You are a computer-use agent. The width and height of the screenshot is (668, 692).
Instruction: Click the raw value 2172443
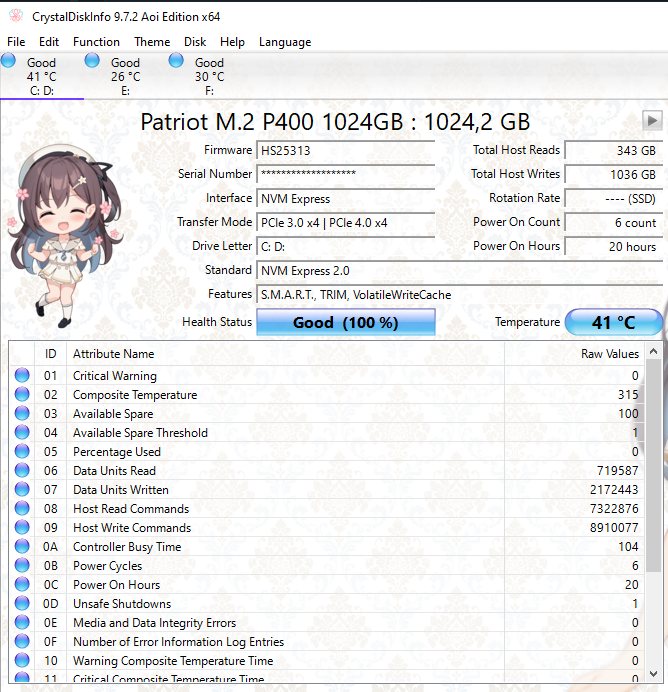(x=614, y=489)
